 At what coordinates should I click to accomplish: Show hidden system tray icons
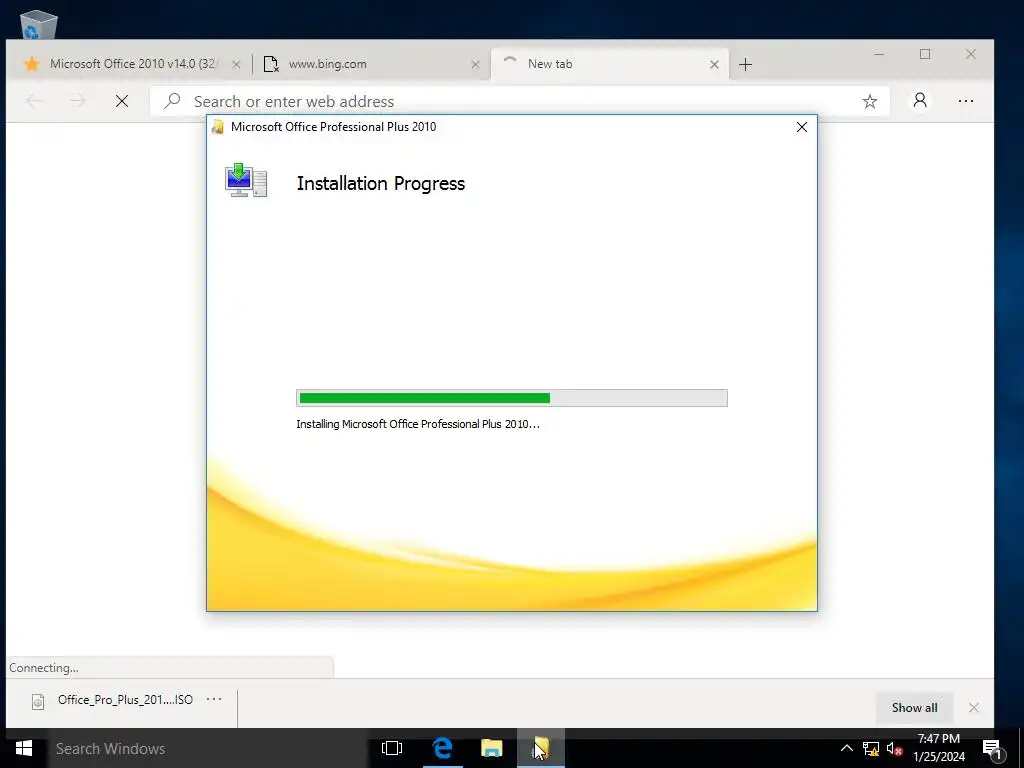tap(846, 748)
